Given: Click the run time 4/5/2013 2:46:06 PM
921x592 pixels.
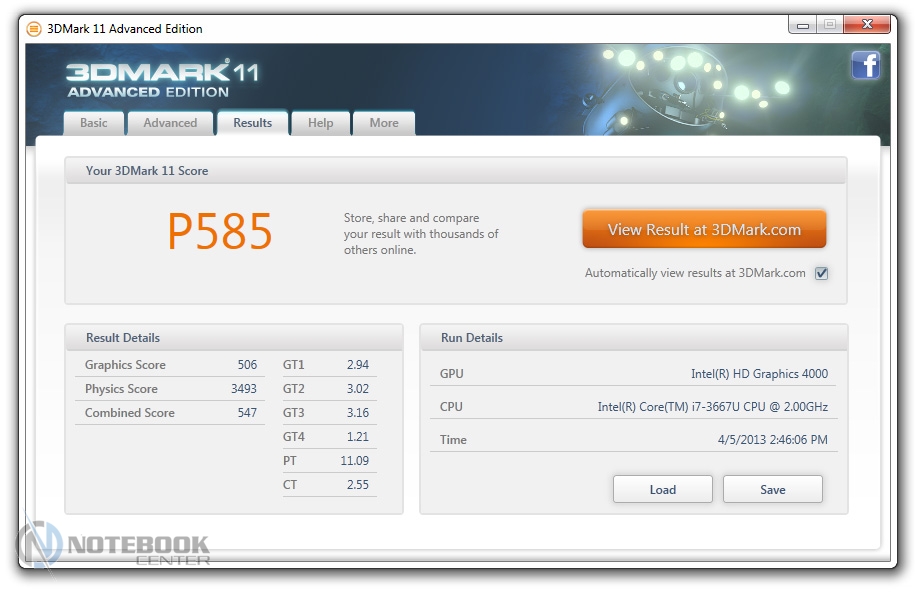Looking at the screenshot, I should coord(772,439).
